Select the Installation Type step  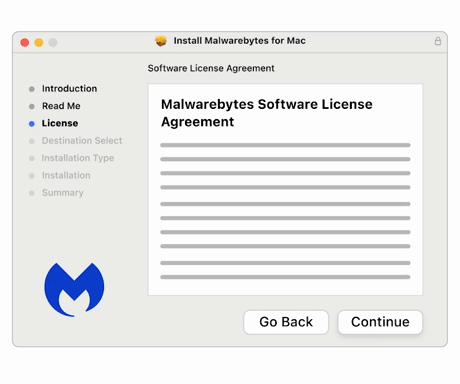point(78,158)
